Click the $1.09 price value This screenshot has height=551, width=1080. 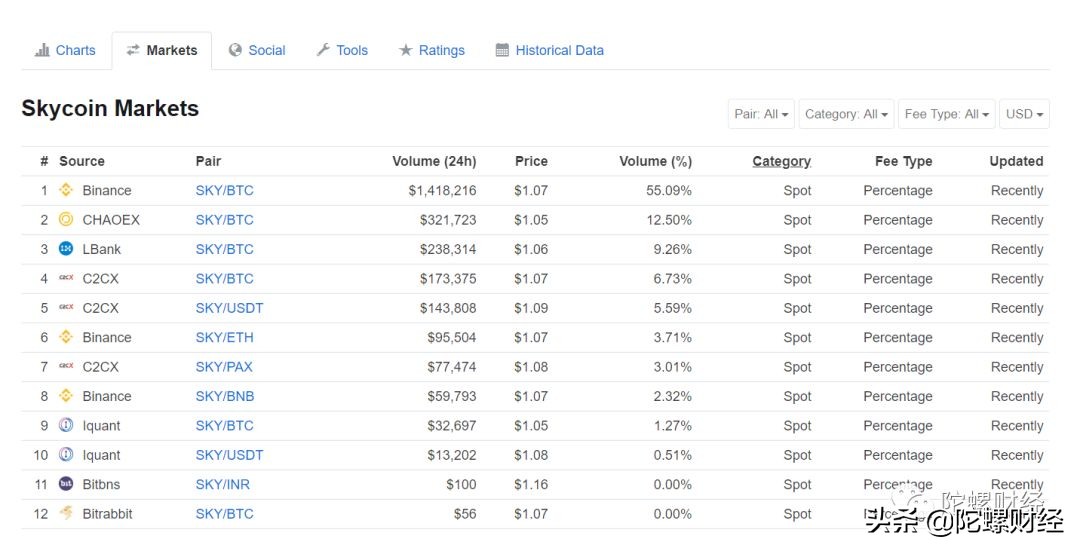tap(531, 308)
